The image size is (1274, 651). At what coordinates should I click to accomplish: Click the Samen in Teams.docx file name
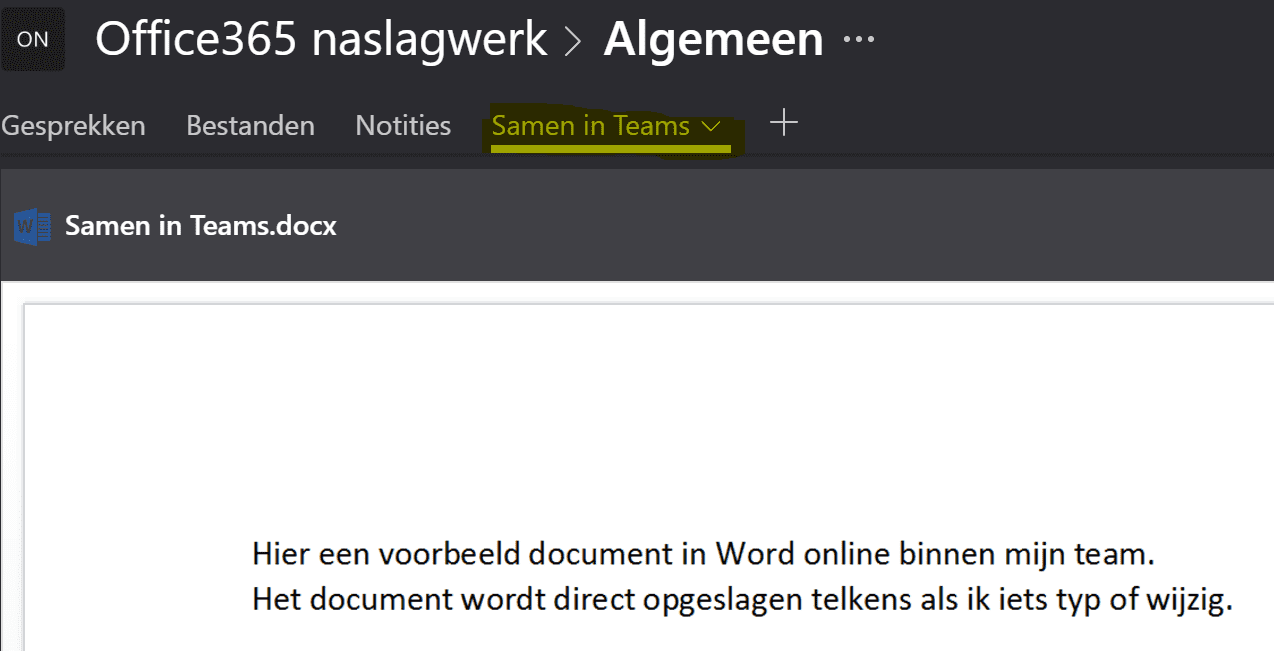tap(200, 226)
